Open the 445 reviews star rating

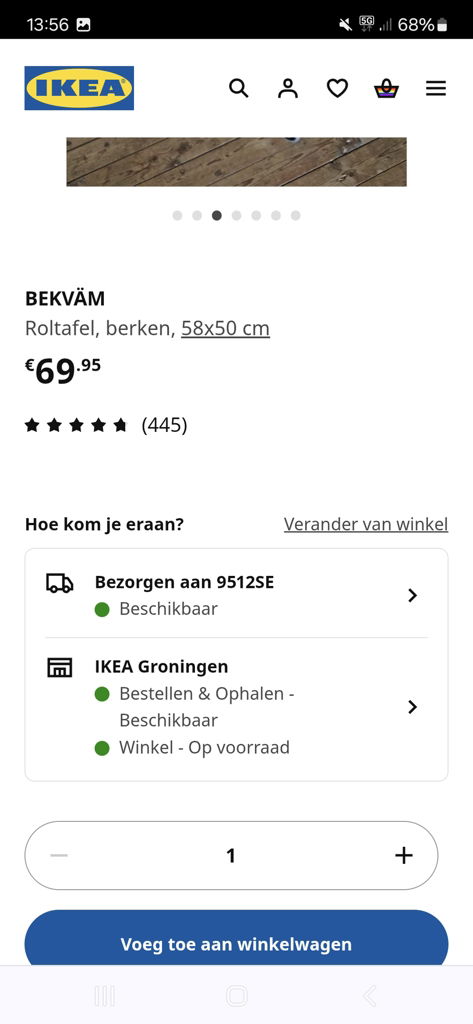pyautogui.click(x=106, y=426)
